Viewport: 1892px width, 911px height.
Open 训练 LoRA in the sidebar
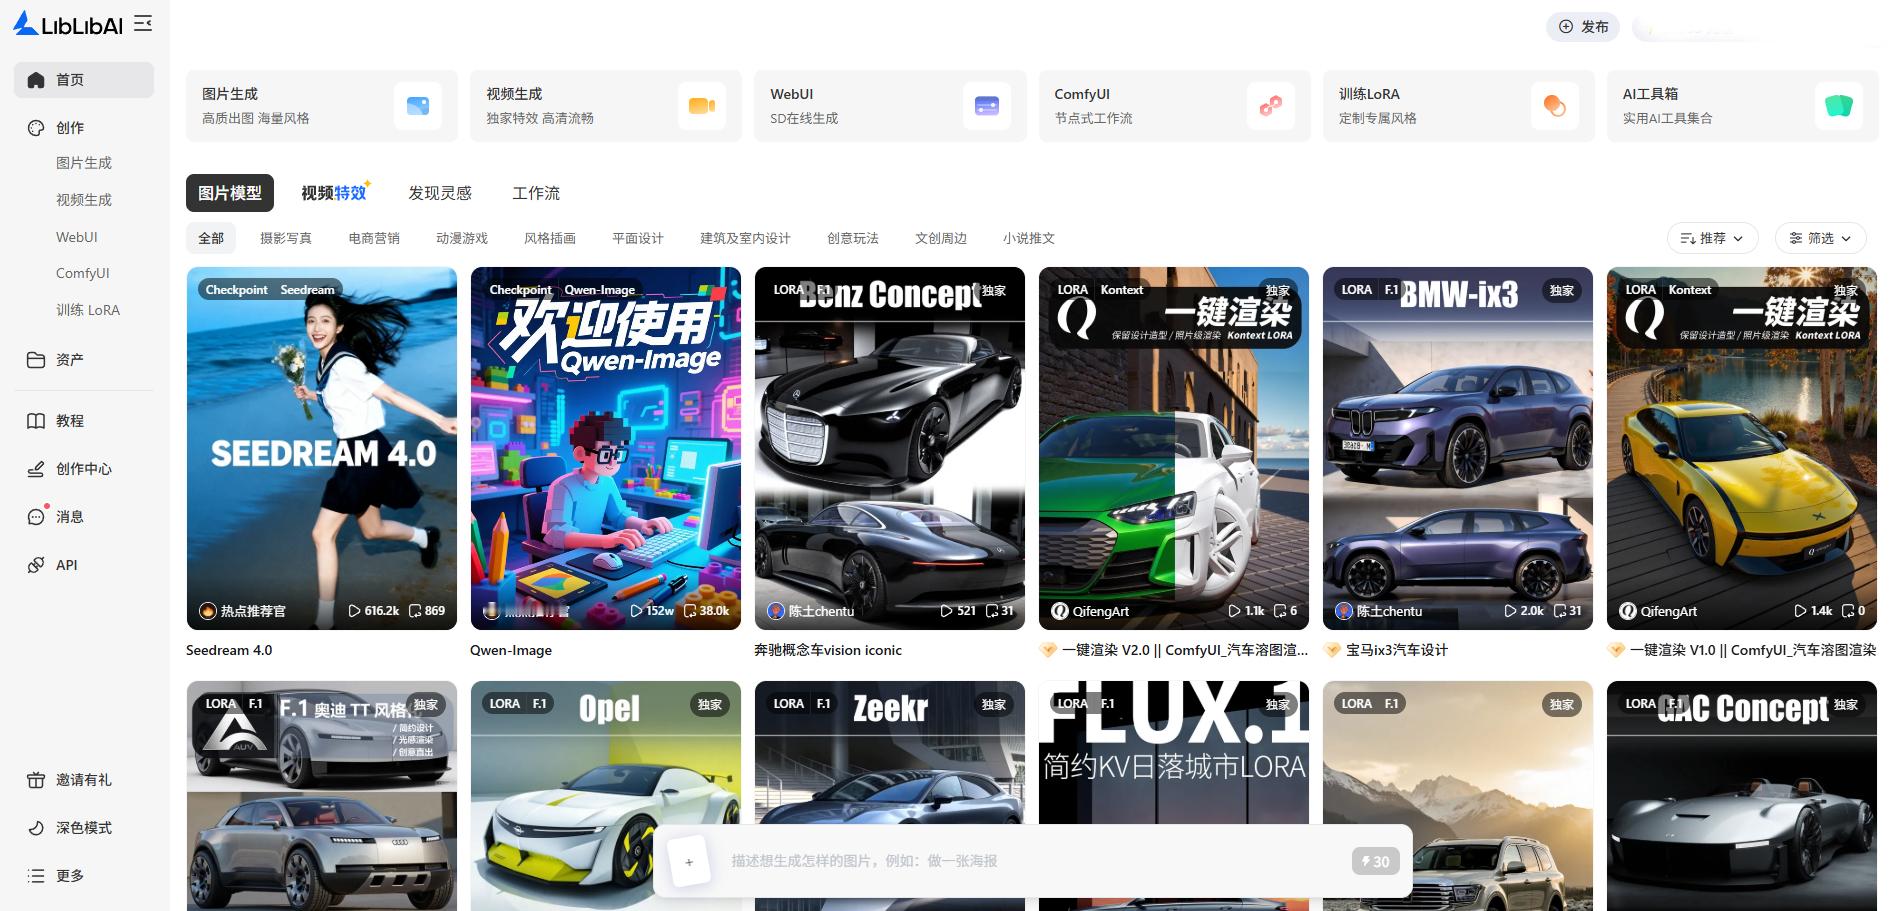click(88, 310)
